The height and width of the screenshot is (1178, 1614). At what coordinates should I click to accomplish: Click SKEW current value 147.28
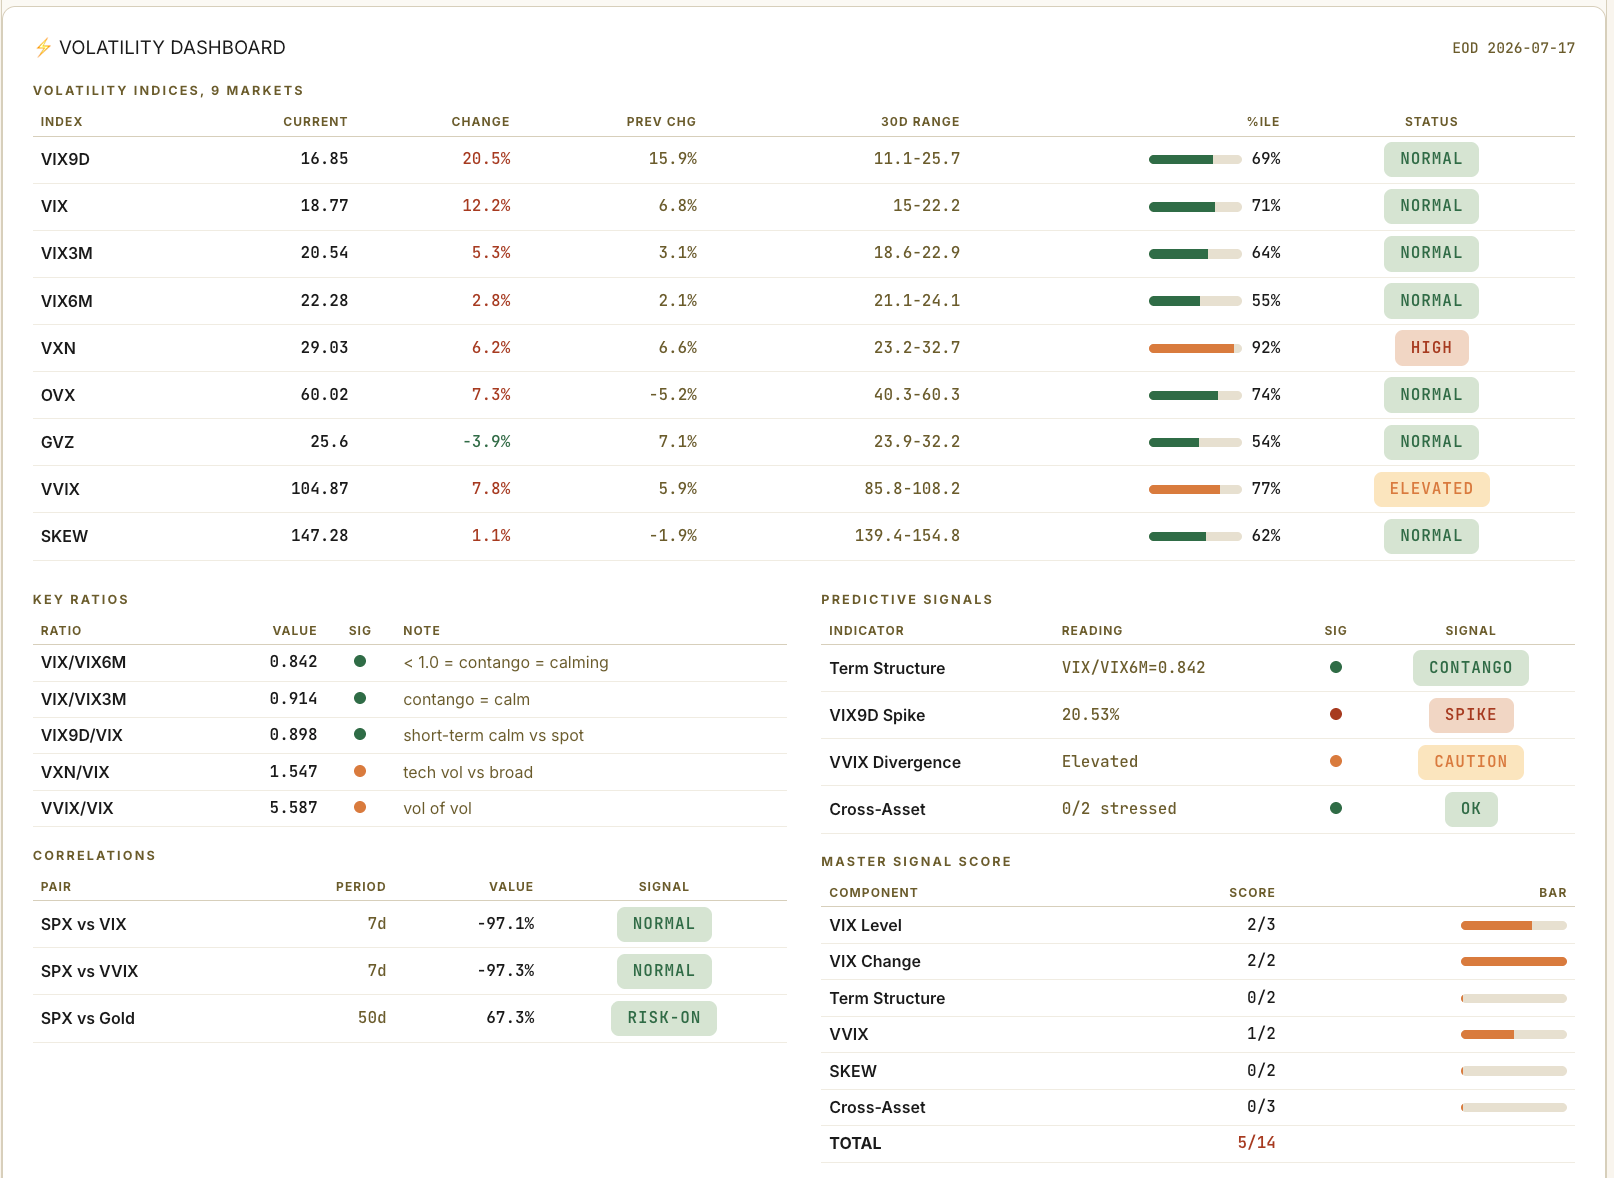click(x=319, y=536)
